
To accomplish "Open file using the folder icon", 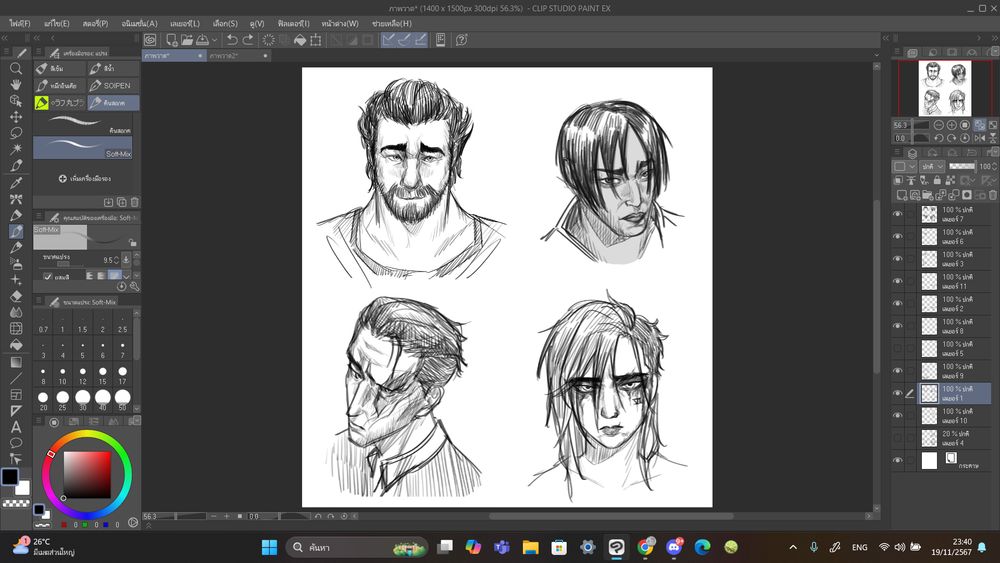I will [x=186, y=40].
